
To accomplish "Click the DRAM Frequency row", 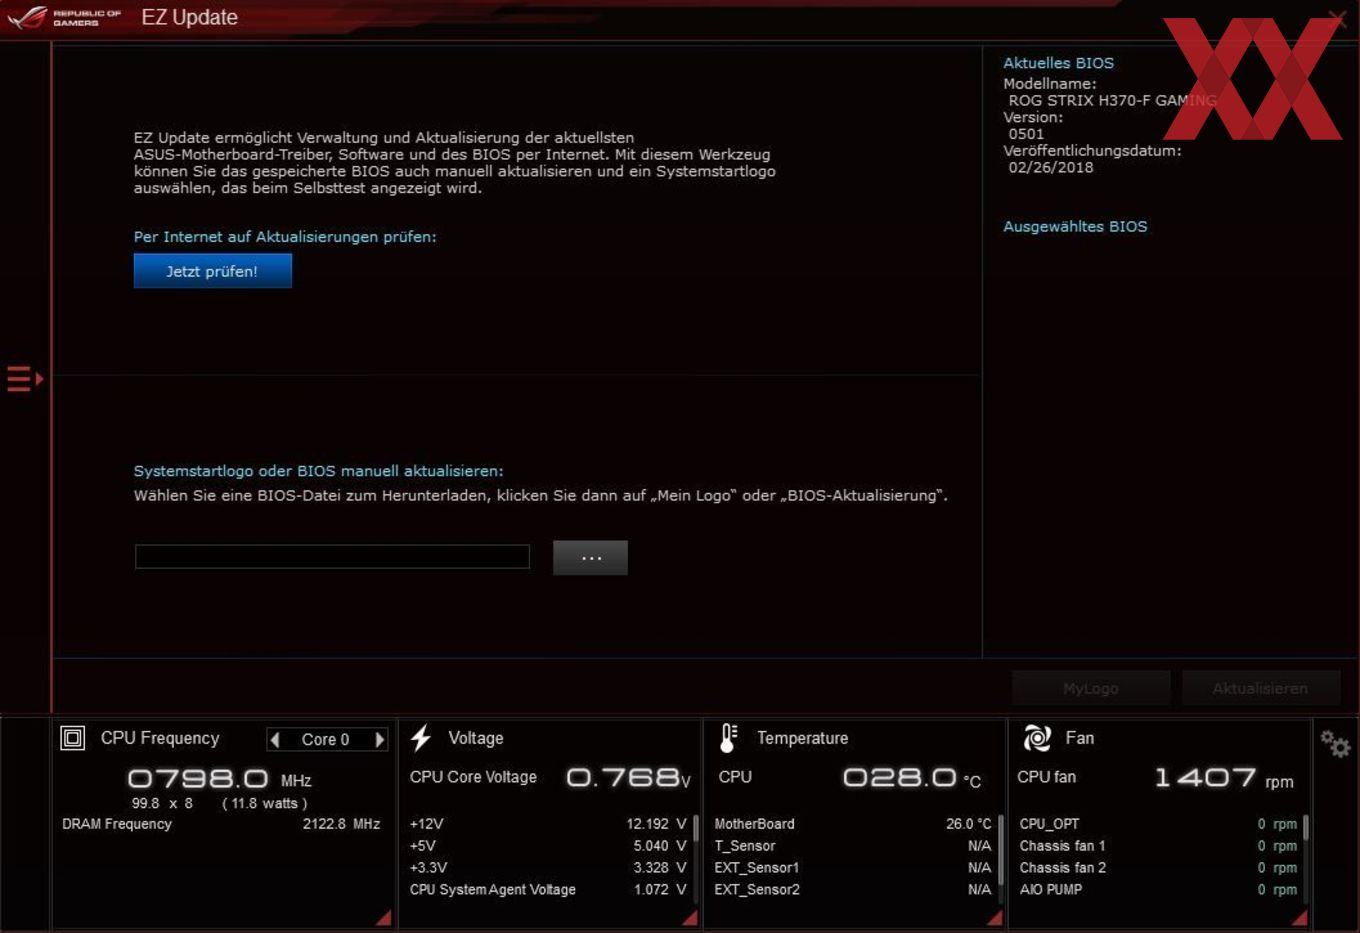I will [x=221, y=824].
